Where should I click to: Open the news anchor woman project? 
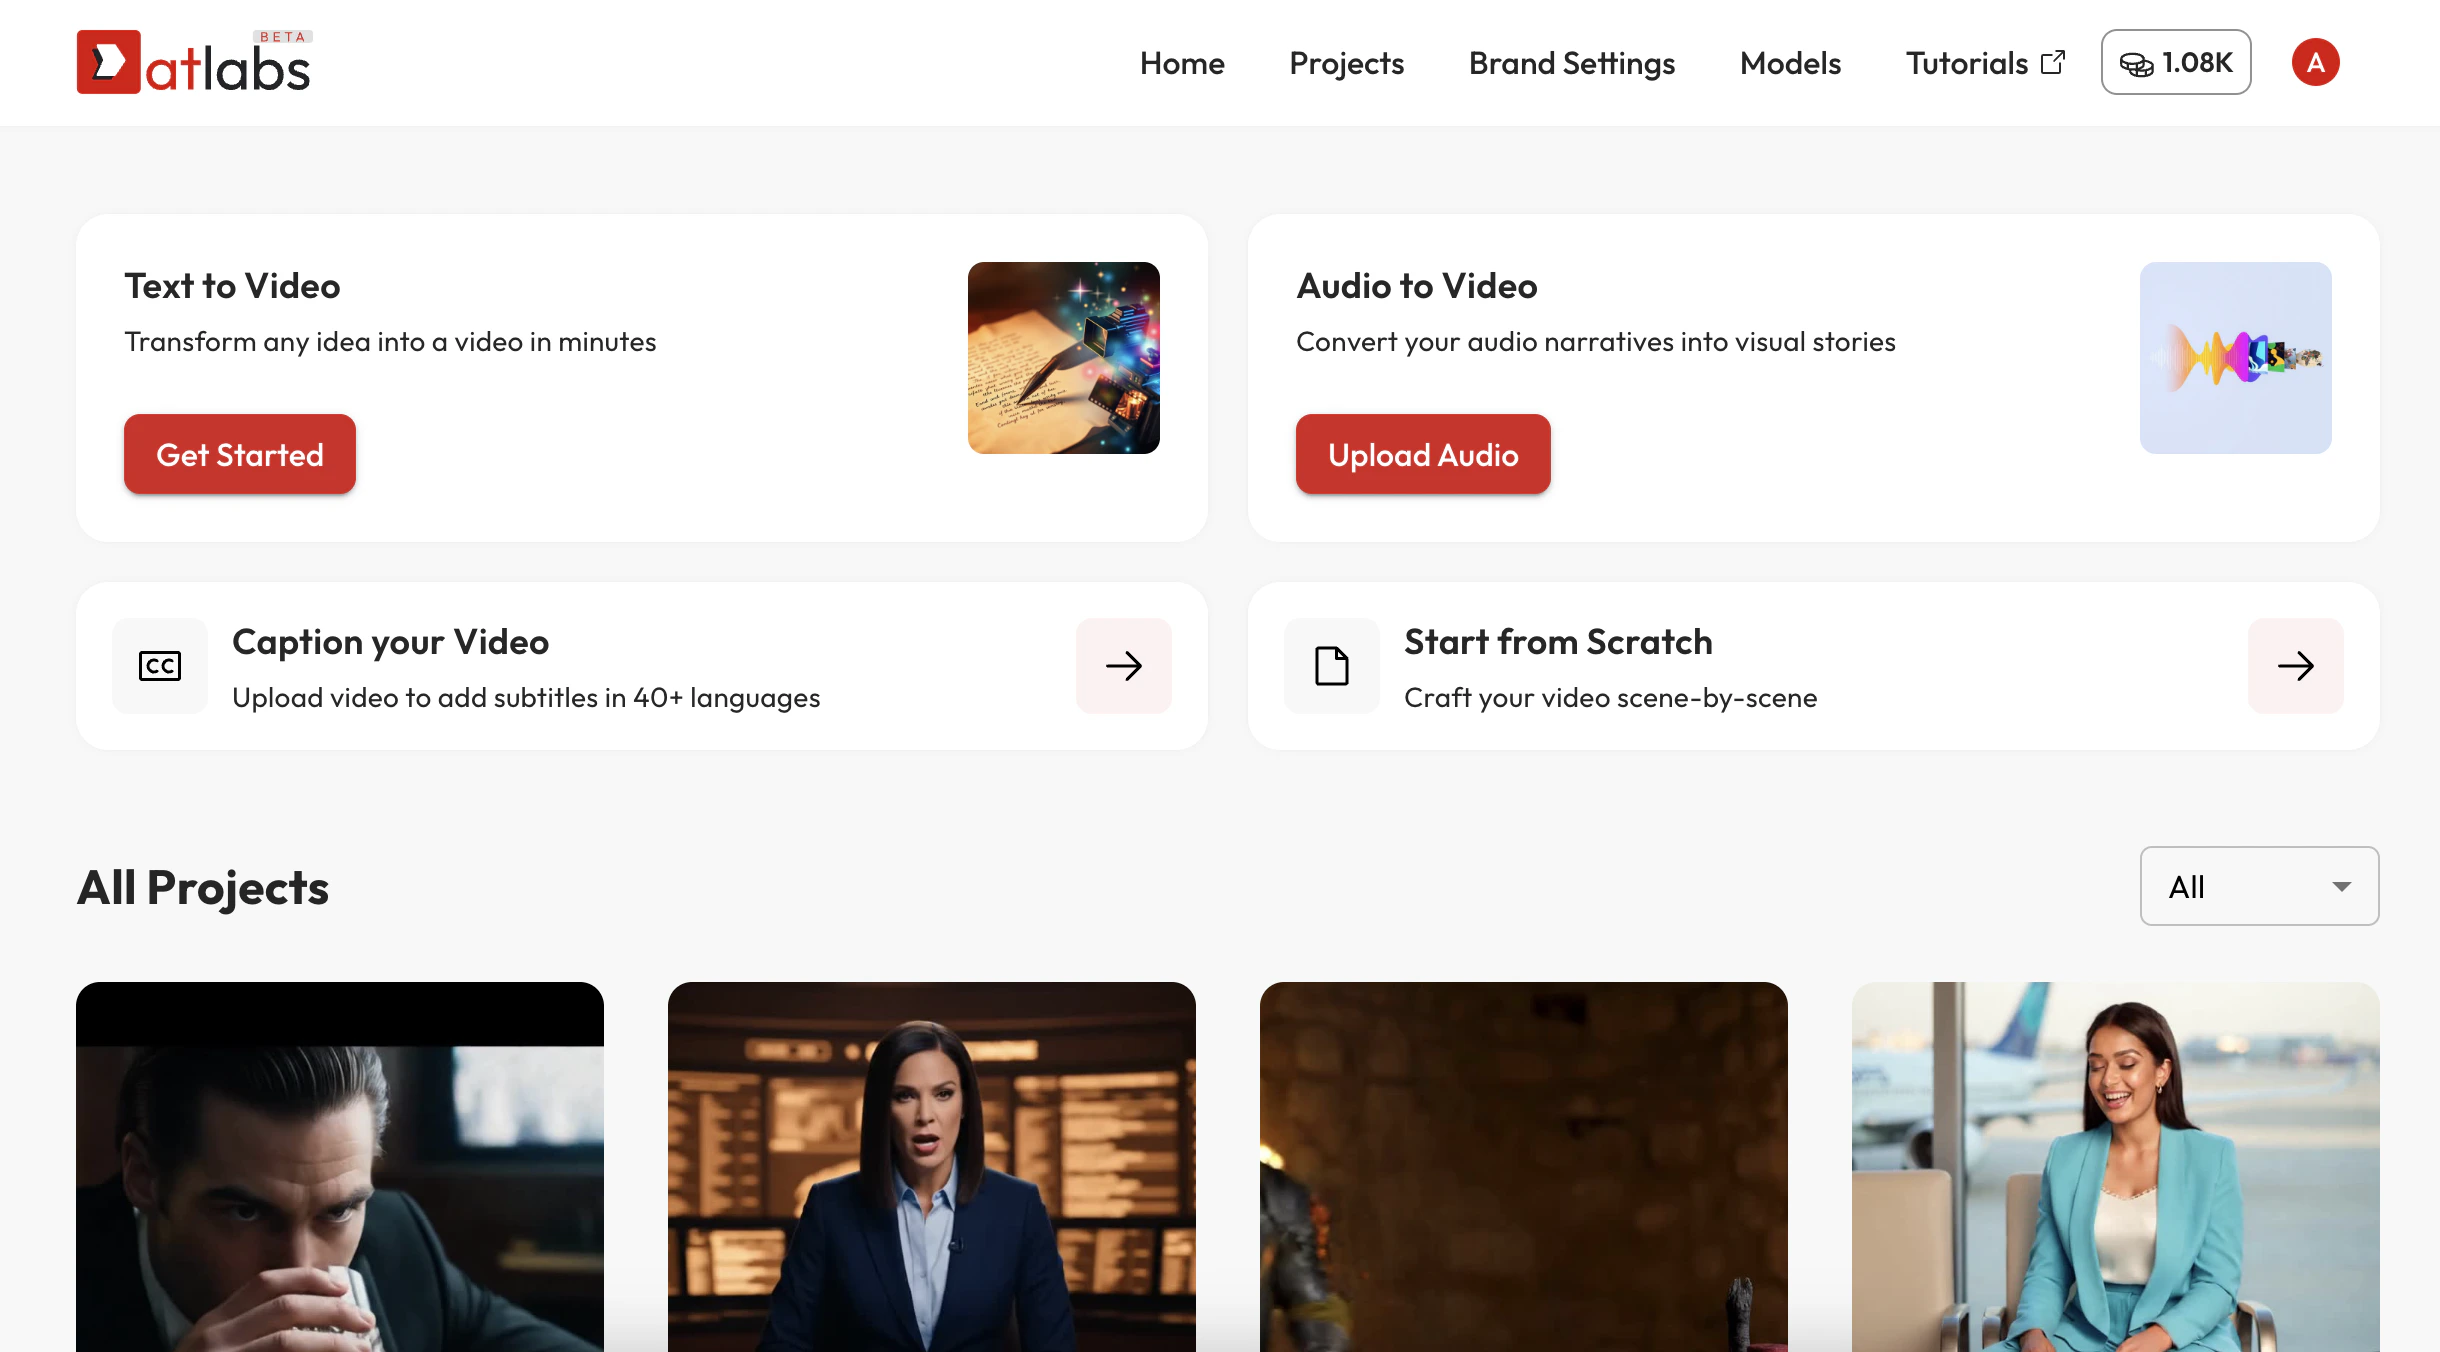pos(931,1166)
